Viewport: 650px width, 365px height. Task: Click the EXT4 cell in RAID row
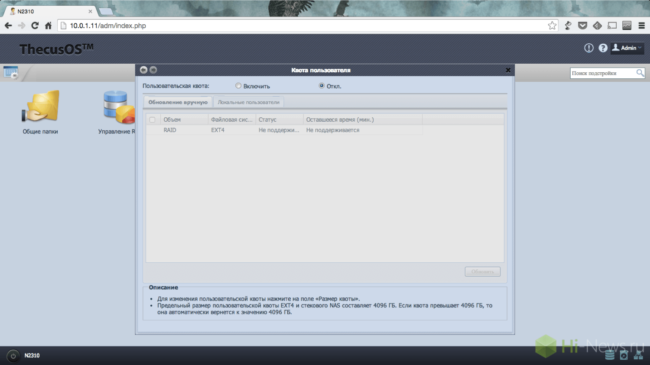point(218,130)
